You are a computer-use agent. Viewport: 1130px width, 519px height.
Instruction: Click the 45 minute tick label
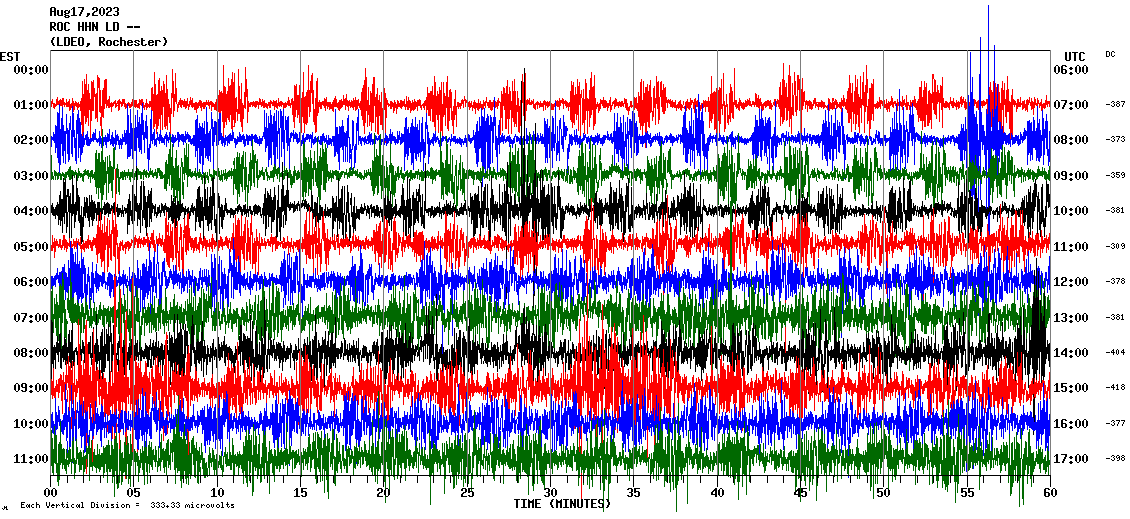800,493
